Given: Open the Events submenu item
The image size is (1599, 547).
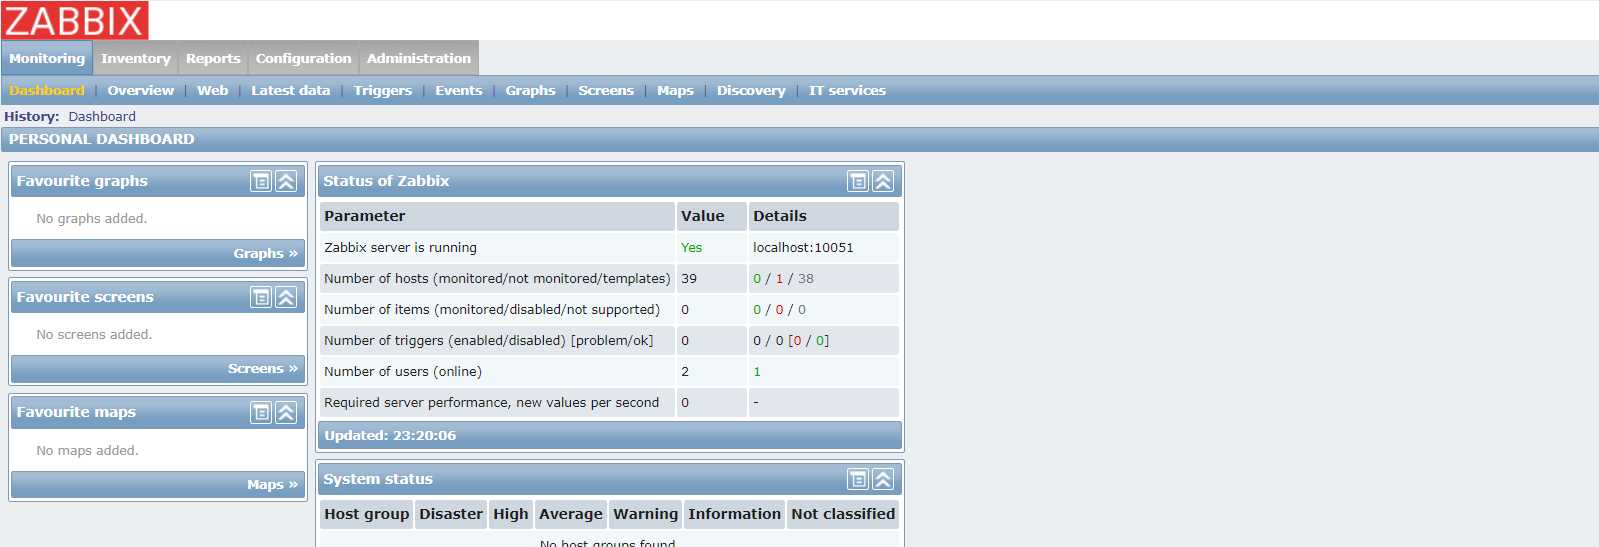Looking at the screenshot, I should pyautogui.click(x=459, y=90).
